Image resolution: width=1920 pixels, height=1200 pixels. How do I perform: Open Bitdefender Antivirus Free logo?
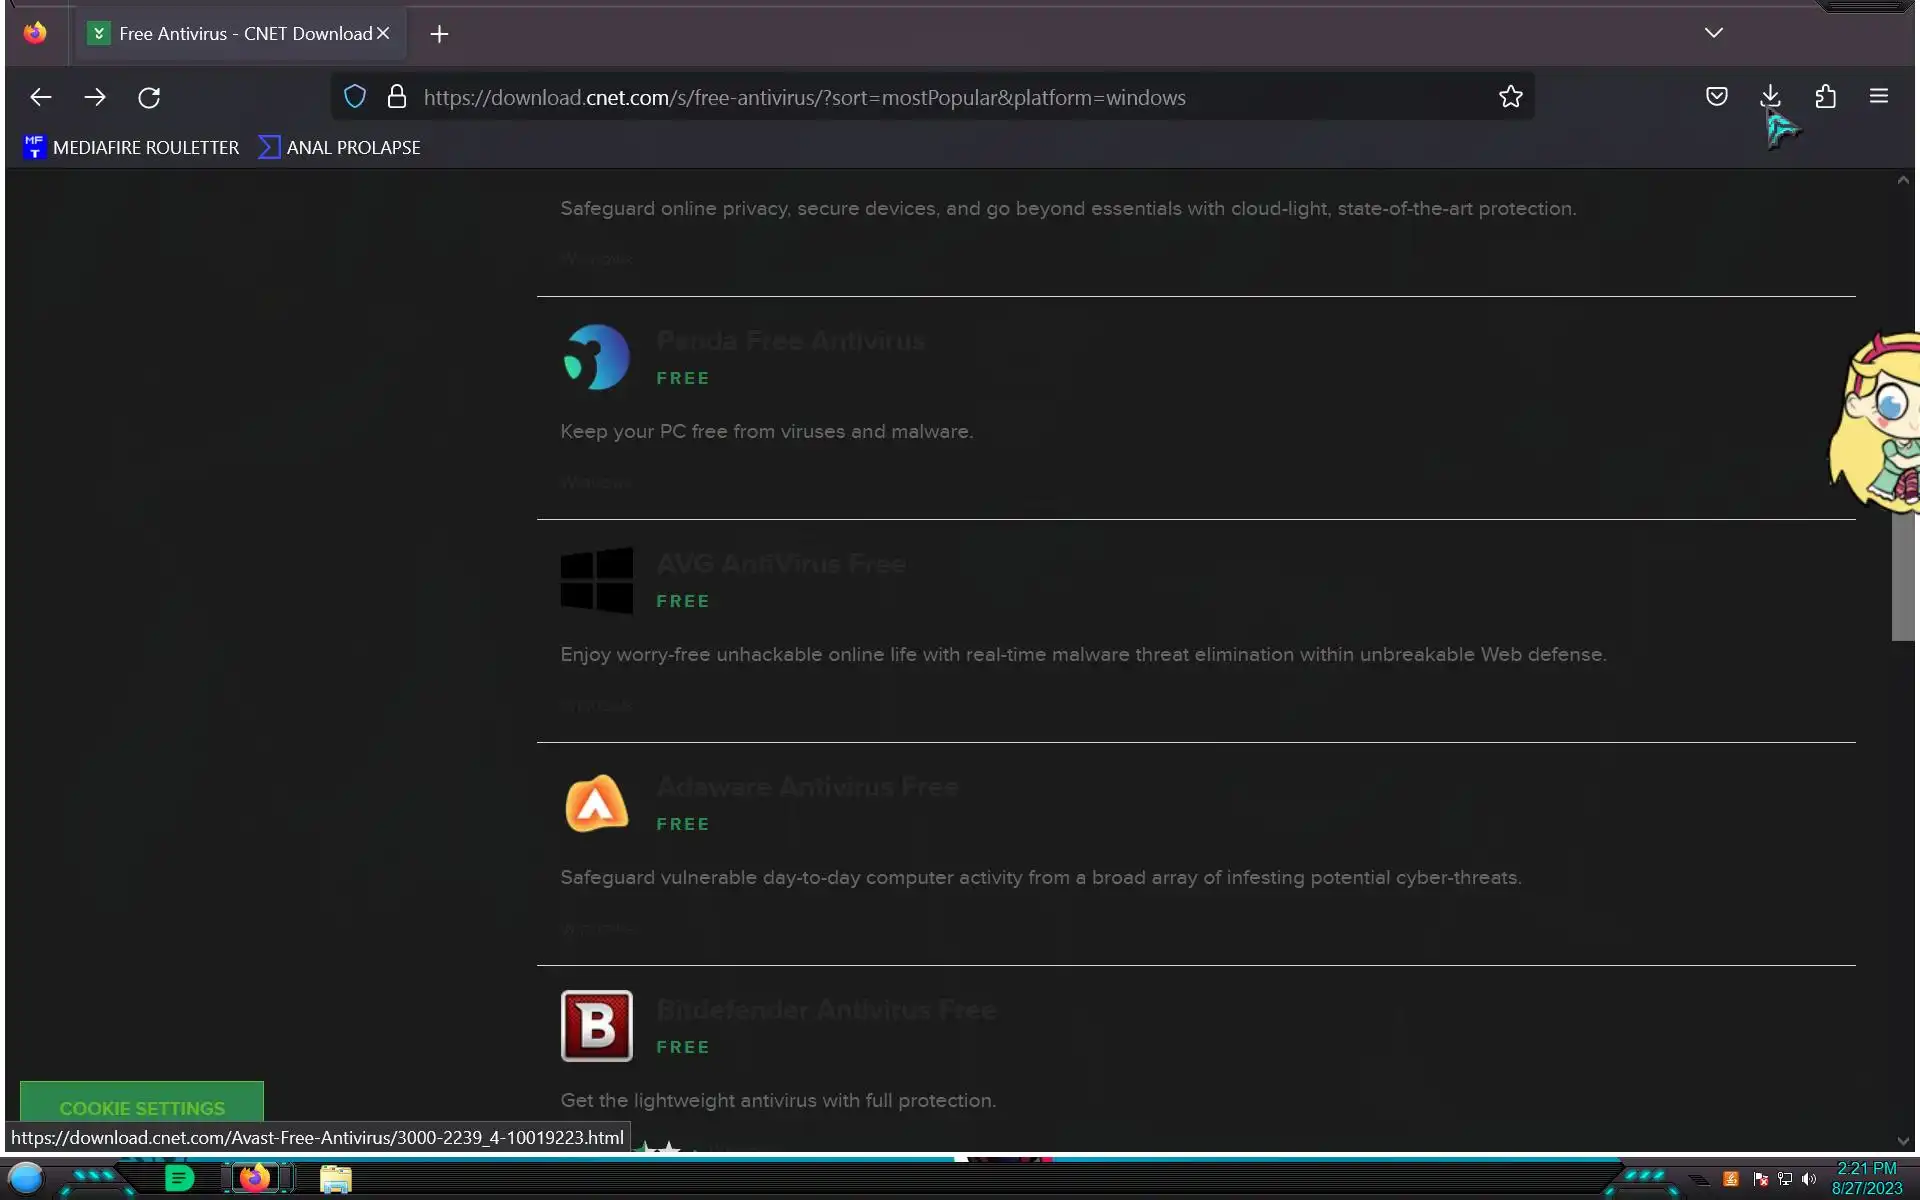(596, 1025)
